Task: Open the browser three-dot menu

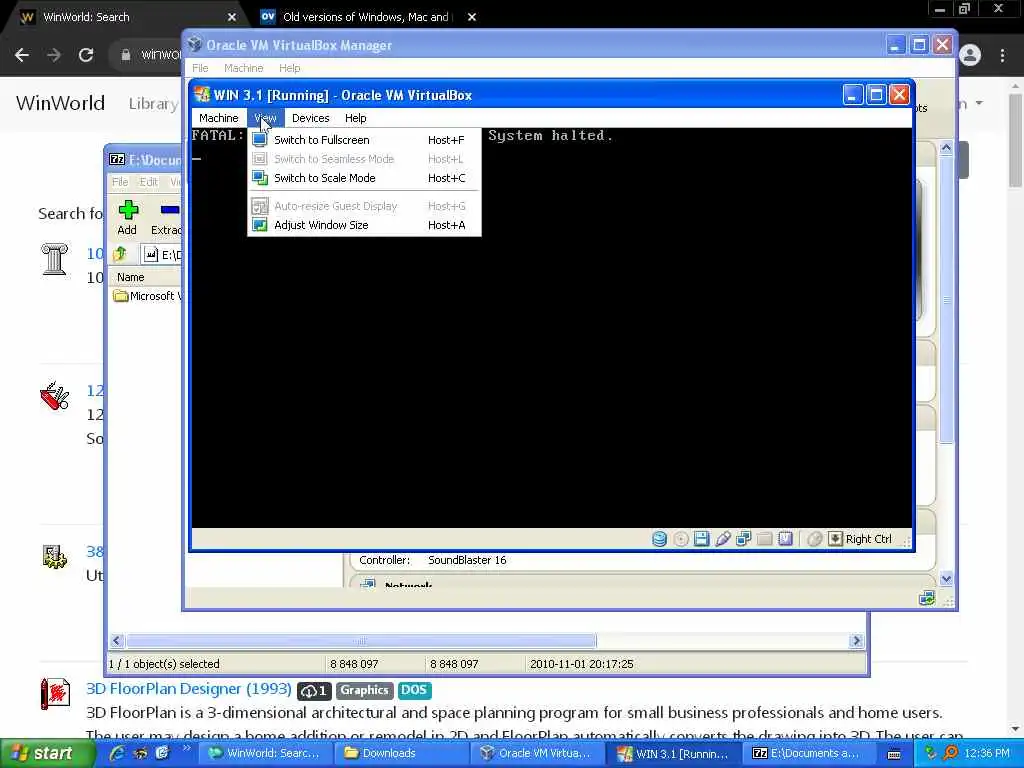Action: coord(1002,55)
